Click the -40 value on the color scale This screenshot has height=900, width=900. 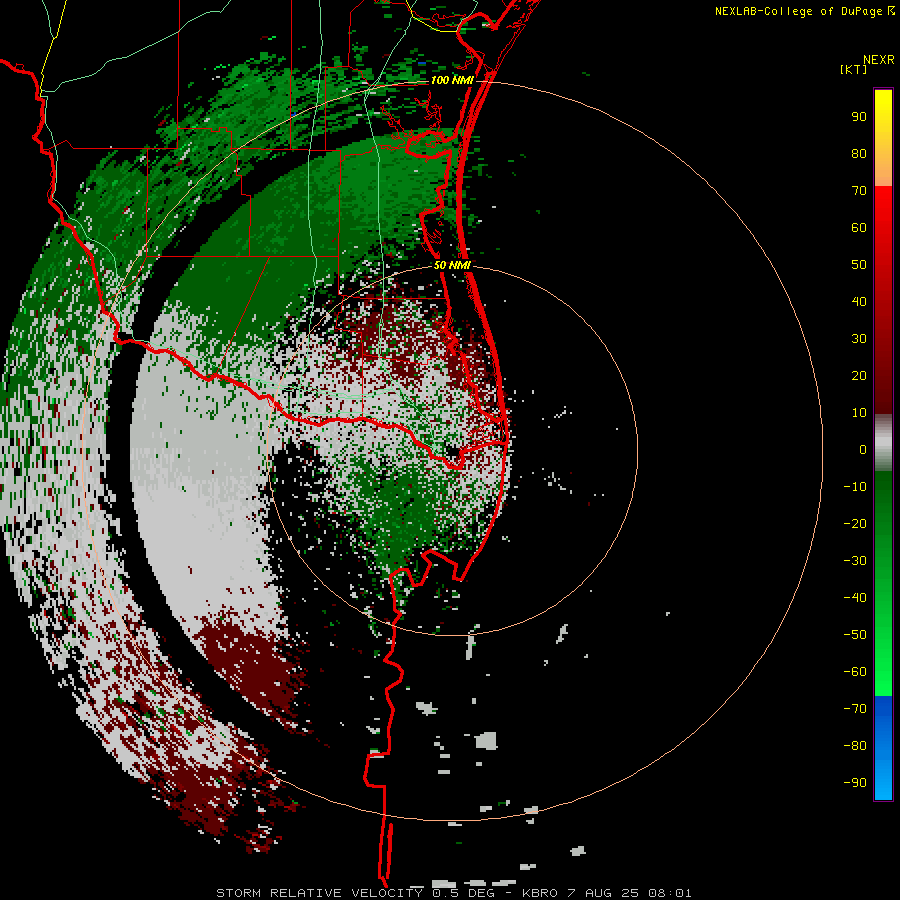pyautogui.click(x=855, y=598)
